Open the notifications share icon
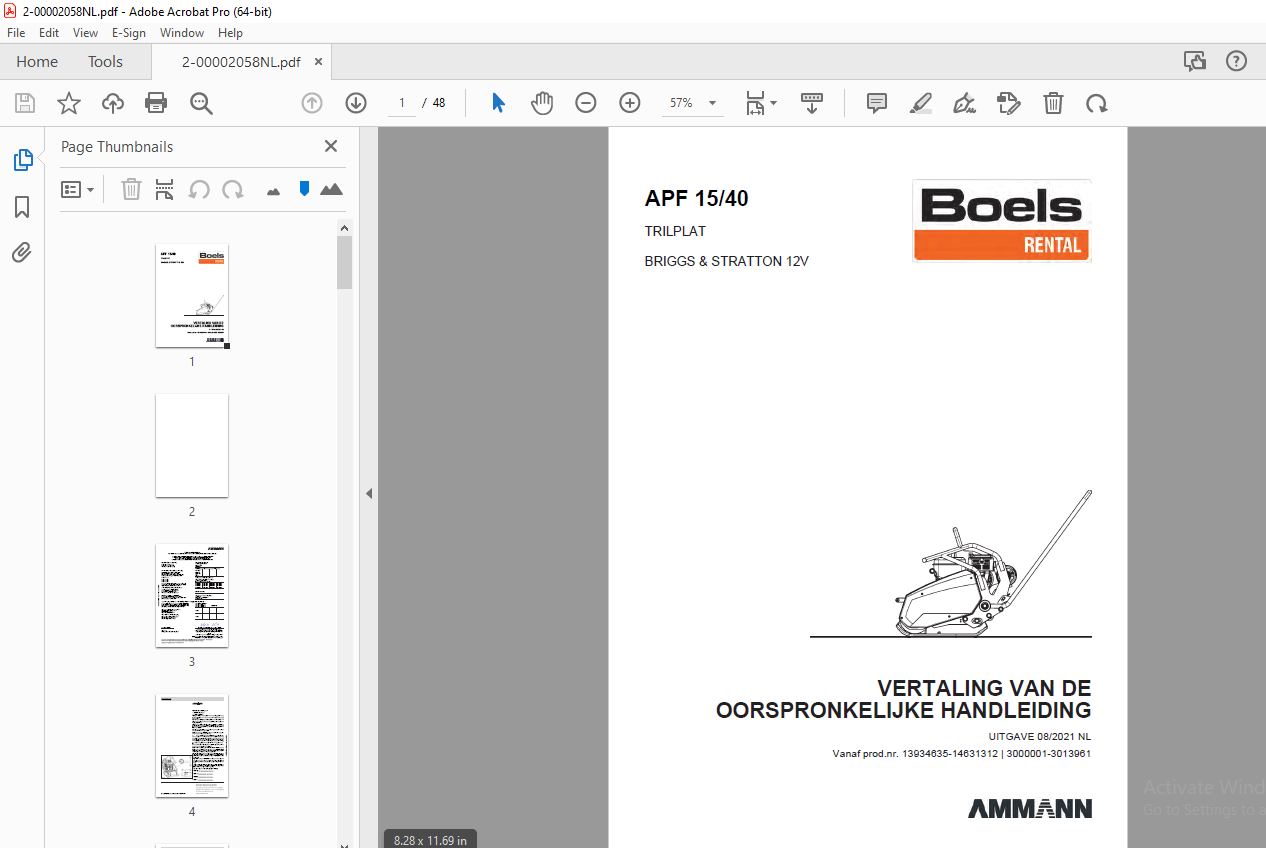This screenshot has width=1266, height=848. (1195, 61)
